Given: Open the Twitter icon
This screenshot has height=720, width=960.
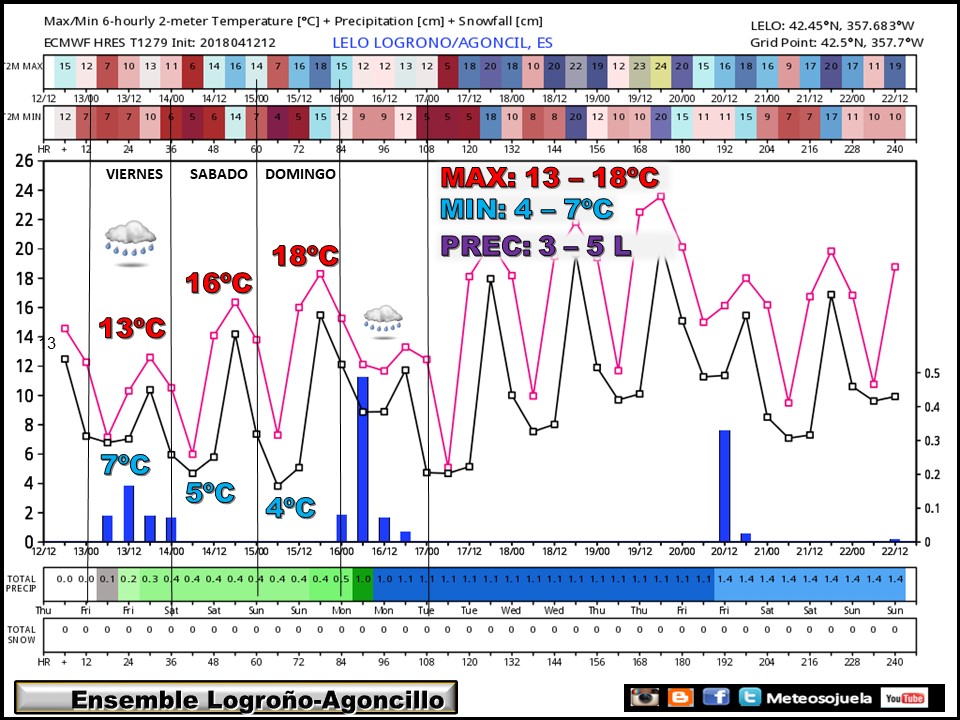Looking at the screenshot, I should (749, 698).
